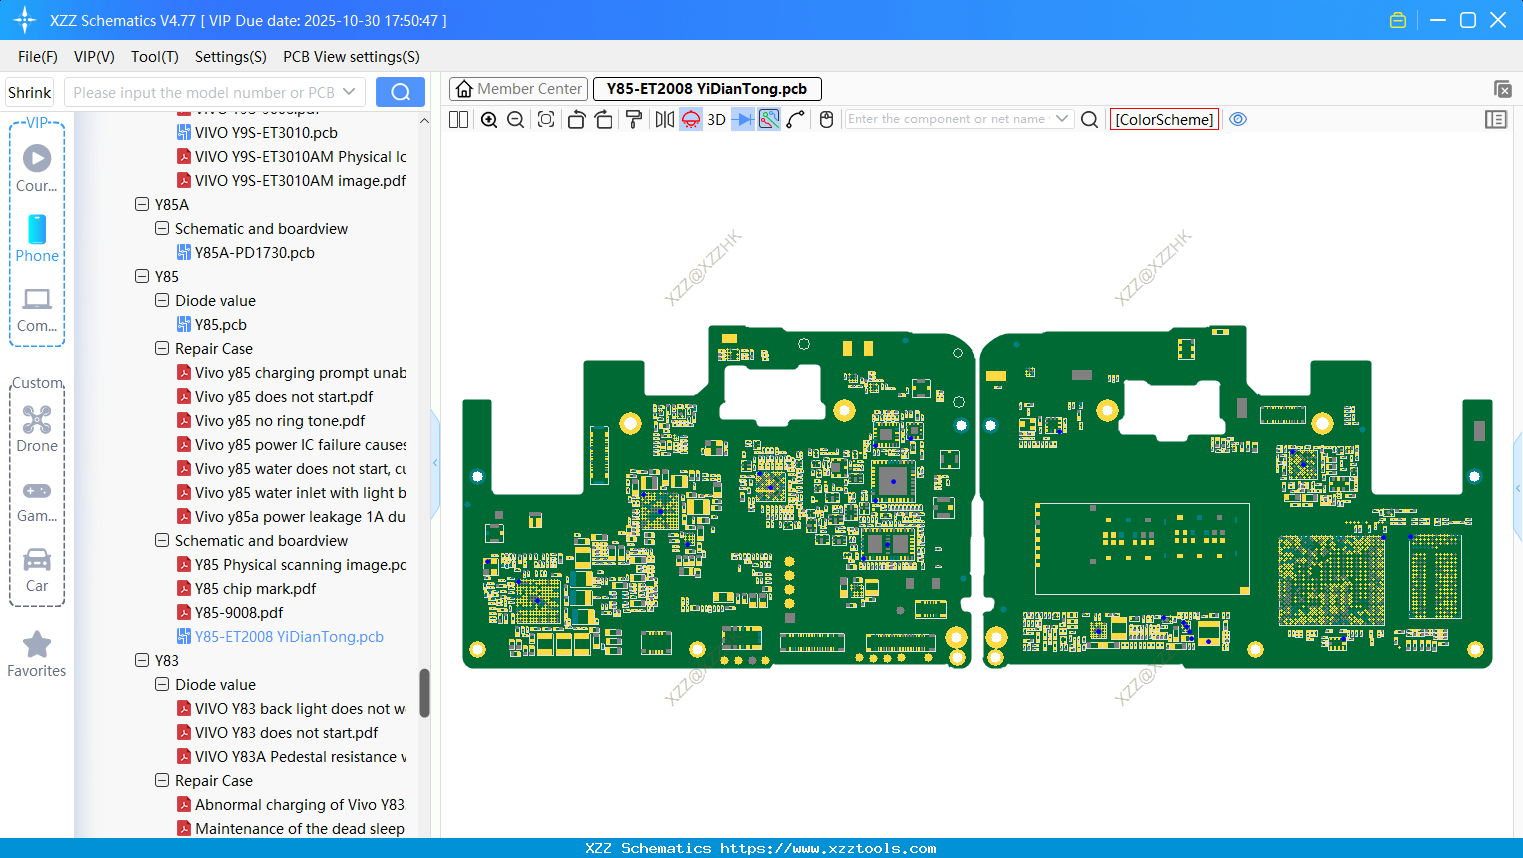Screen dimensions: 1523x858
Task: Open the Y85.pcb file
Action: tap(221, 324)
